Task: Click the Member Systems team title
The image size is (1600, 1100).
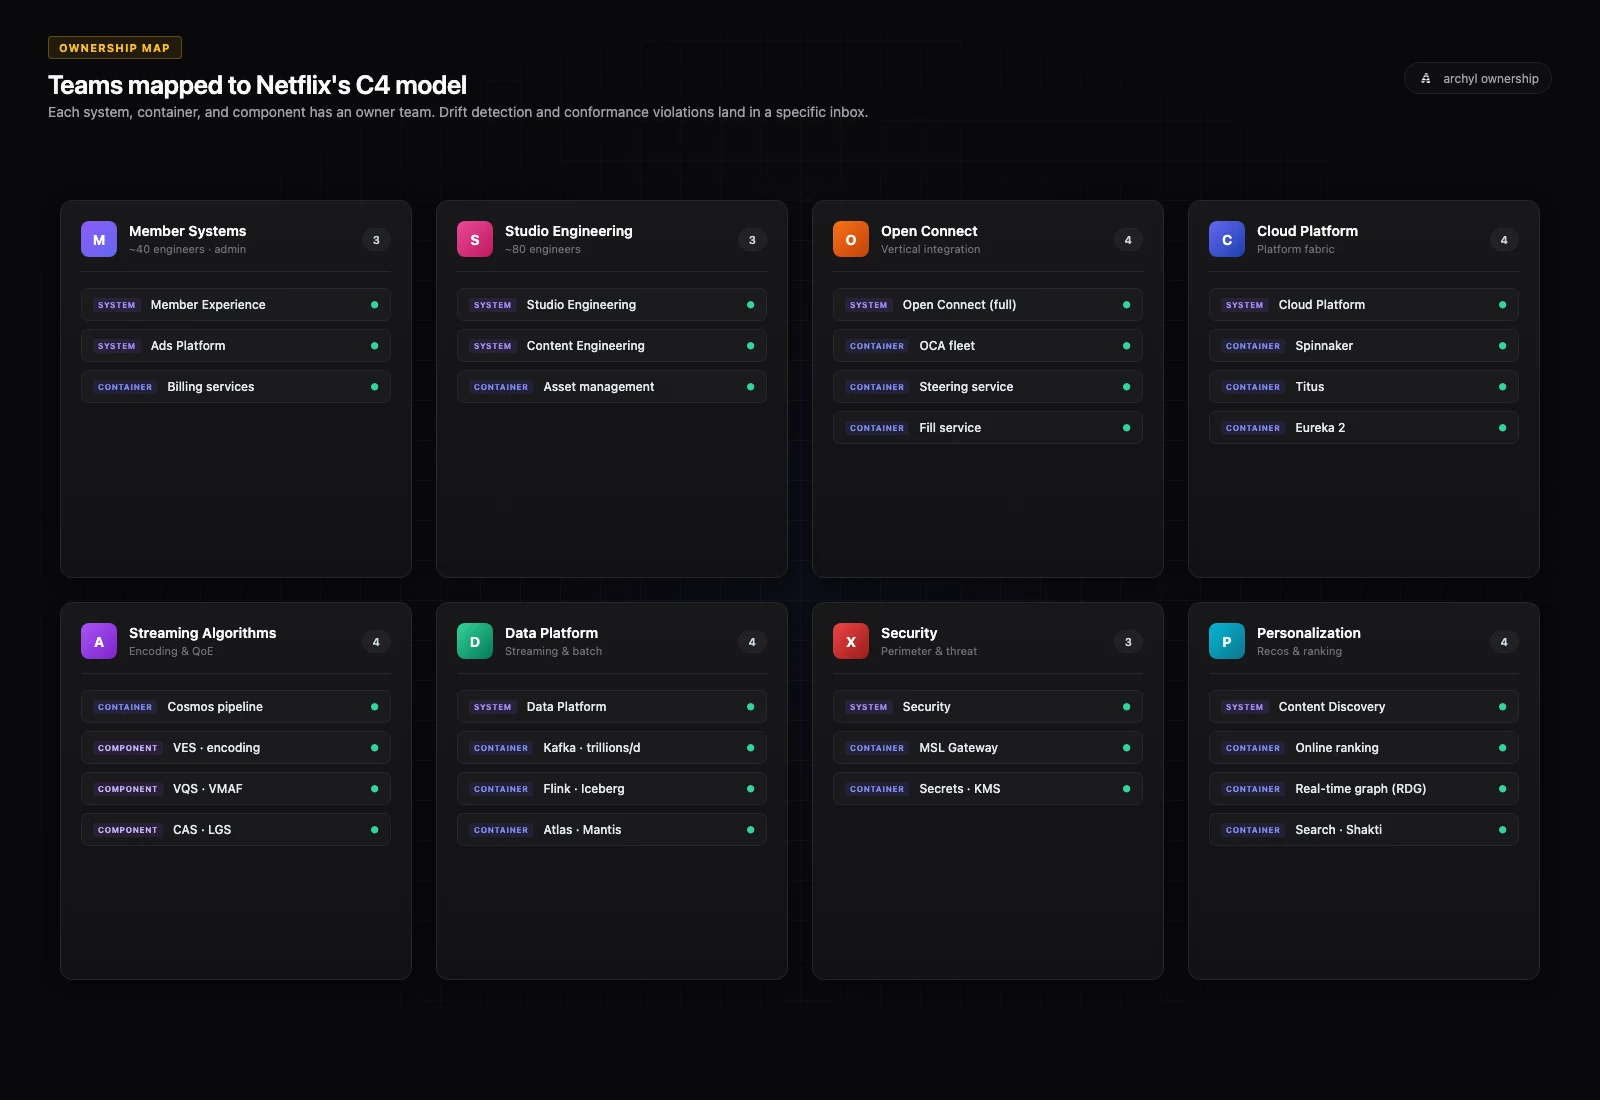Action: tap(188, 231)
